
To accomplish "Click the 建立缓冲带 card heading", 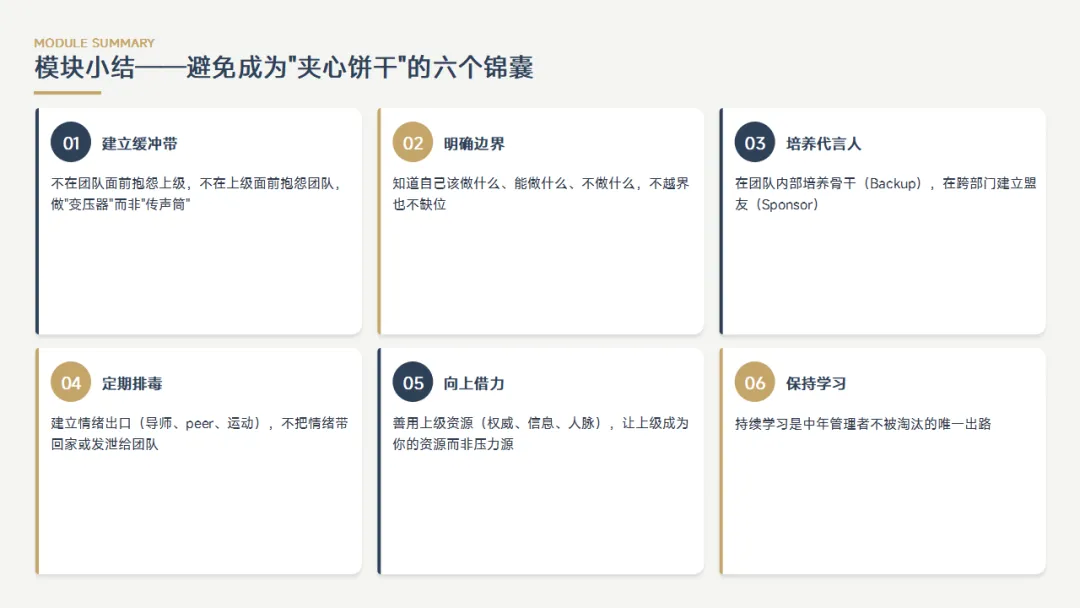I will (140, 143).
